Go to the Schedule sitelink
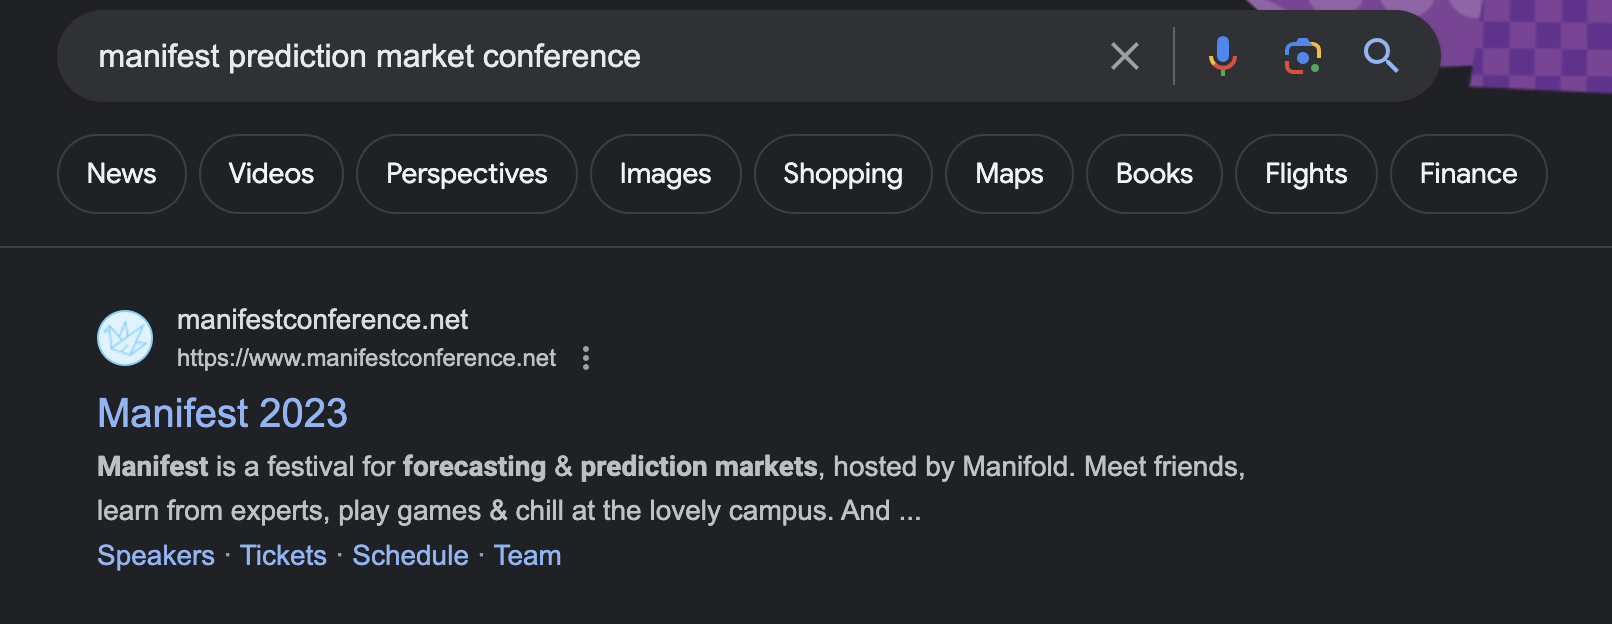 coord(410,555)
